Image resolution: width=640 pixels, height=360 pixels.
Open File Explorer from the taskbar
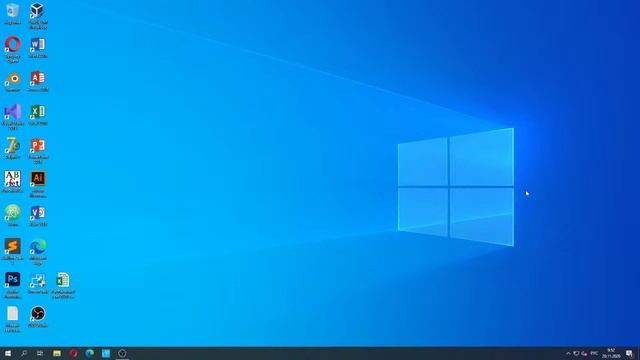(x=57, y=353)
